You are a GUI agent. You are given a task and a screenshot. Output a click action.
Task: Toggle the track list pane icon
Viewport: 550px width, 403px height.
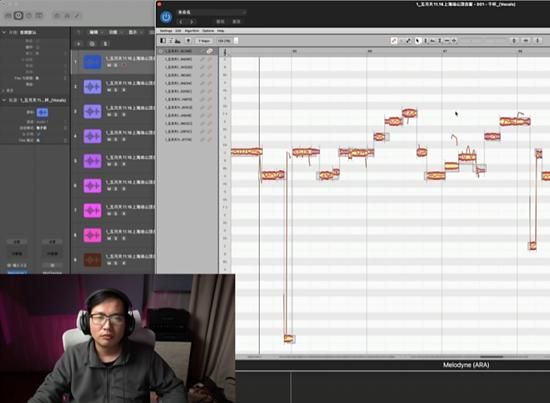163,41
